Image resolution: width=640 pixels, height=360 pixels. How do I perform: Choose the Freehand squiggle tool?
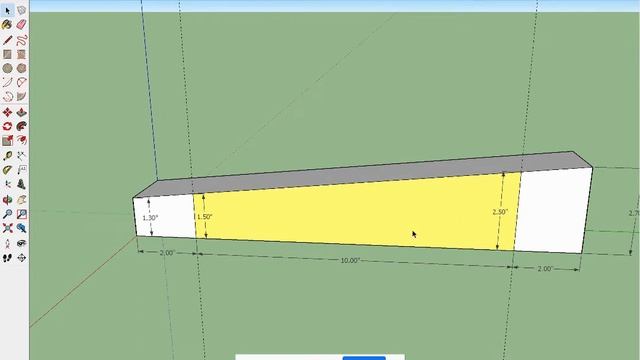(22, 40)
